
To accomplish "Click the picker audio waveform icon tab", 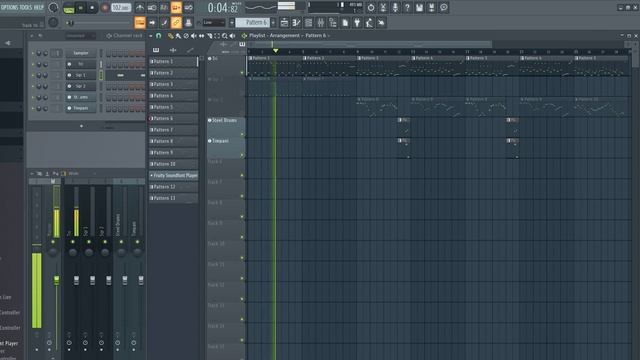I will tap(173, 50).
